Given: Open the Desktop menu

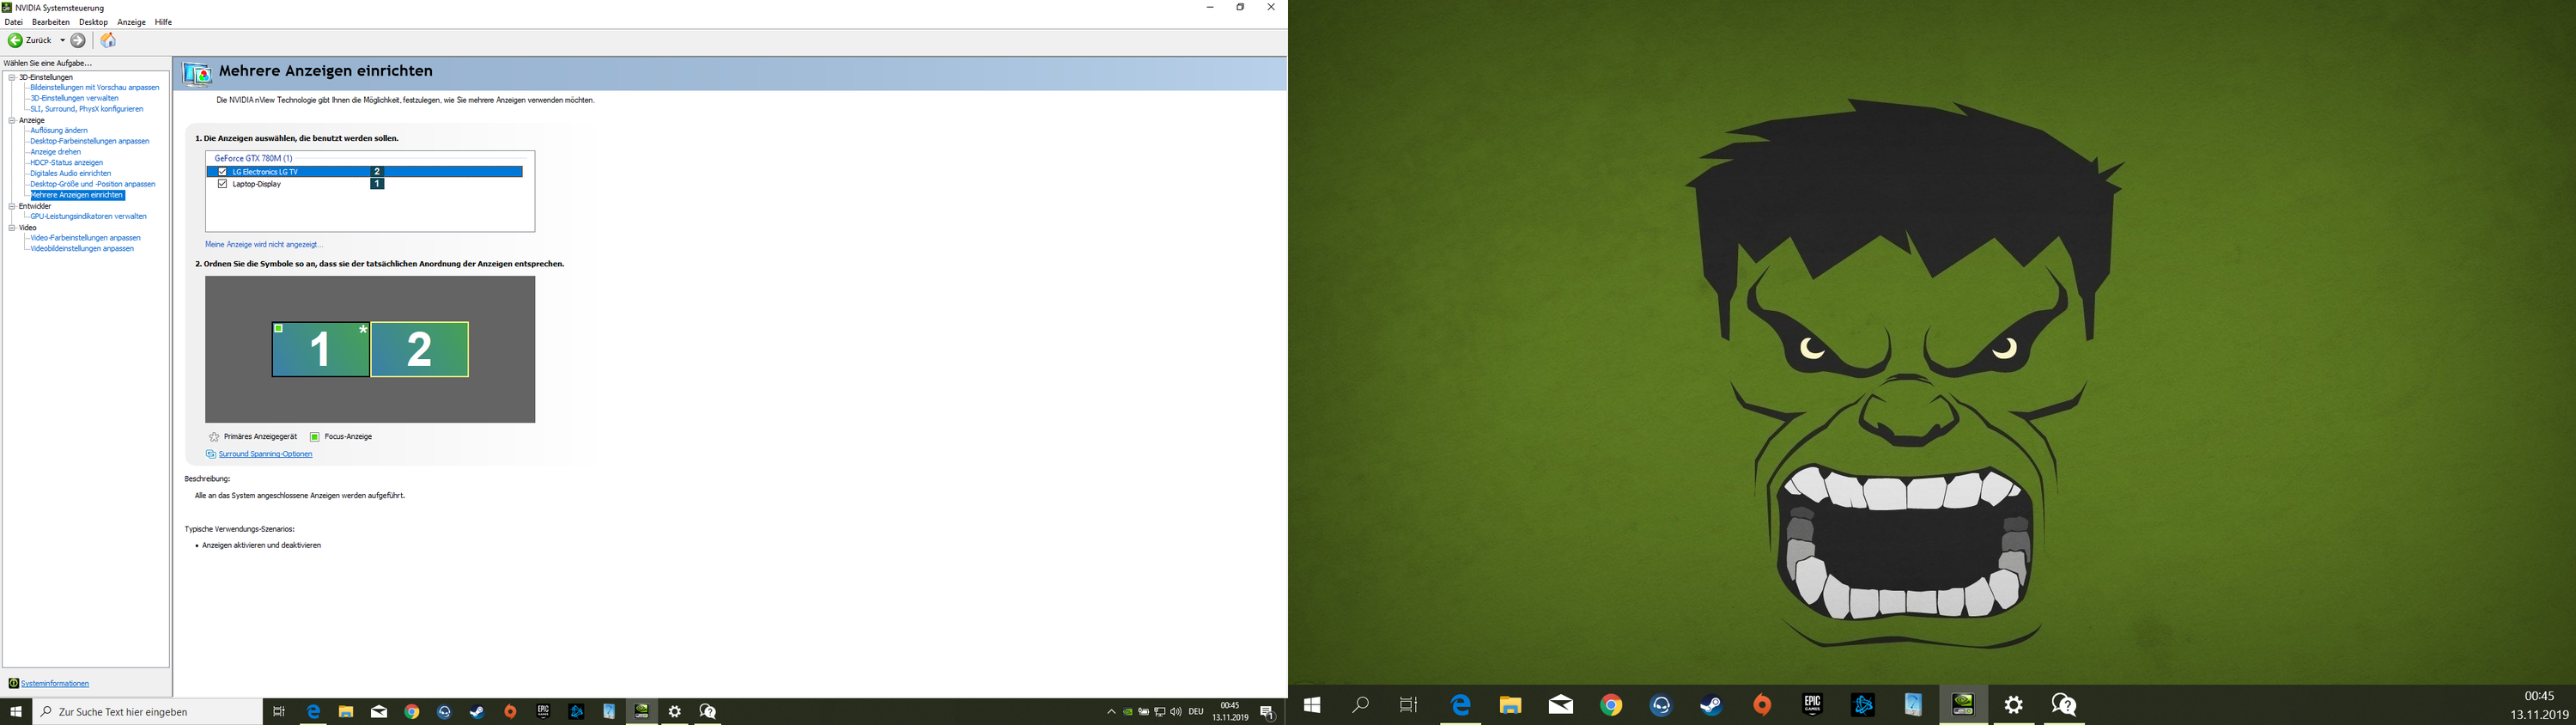Looking at the screenshot, I should tap(93, 22).
